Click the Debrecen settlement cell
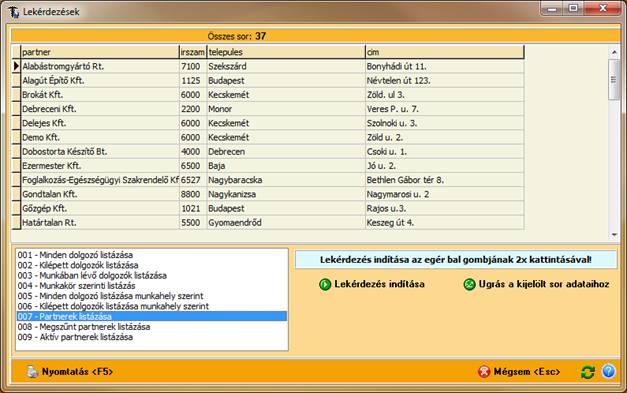 286,152
